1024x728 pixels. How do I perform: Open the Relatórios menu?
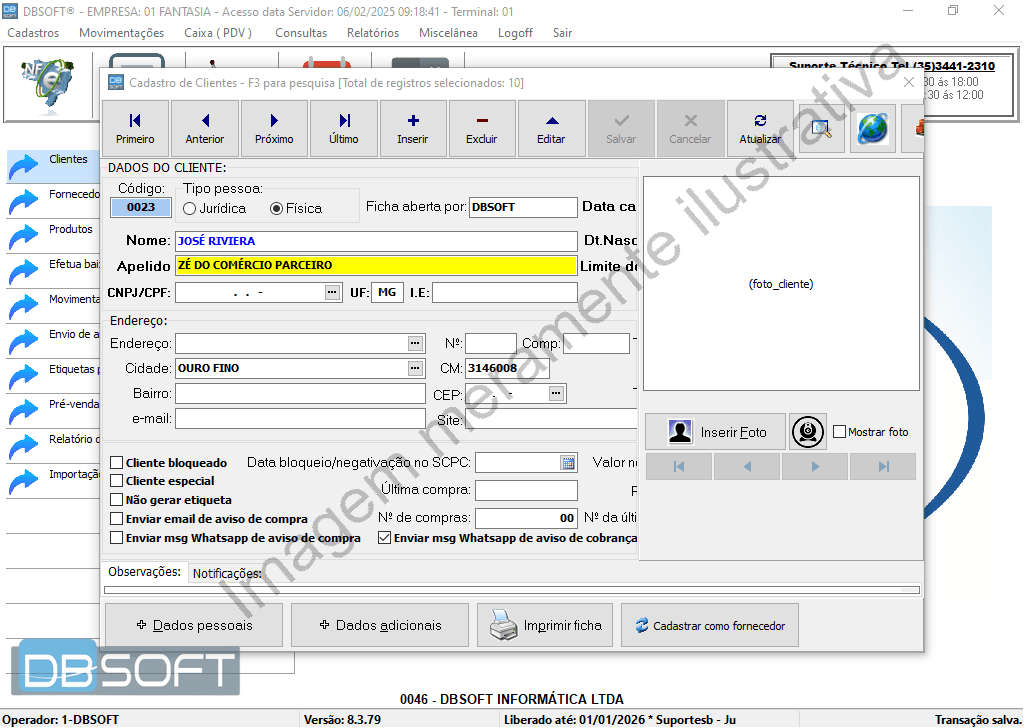click(x=372, y=33)
